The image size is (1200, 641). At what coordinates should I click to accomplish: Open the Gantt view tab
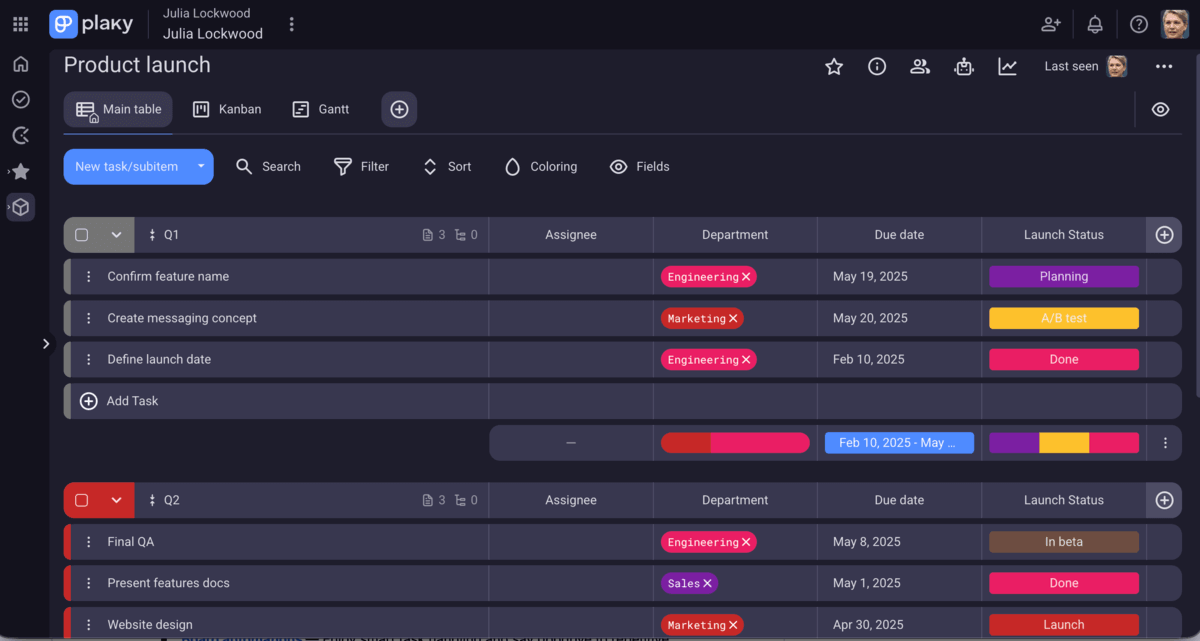(x=320, y=109)
